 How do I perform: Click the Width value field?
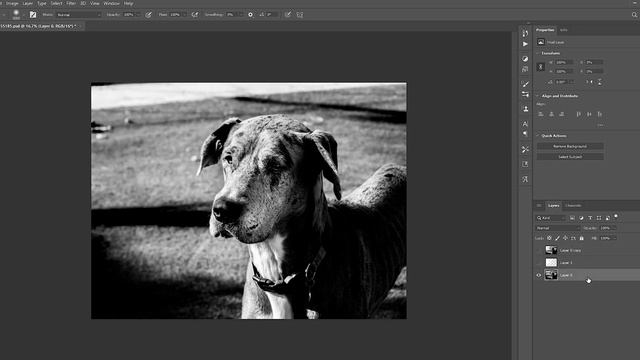(x=564, y=62)
